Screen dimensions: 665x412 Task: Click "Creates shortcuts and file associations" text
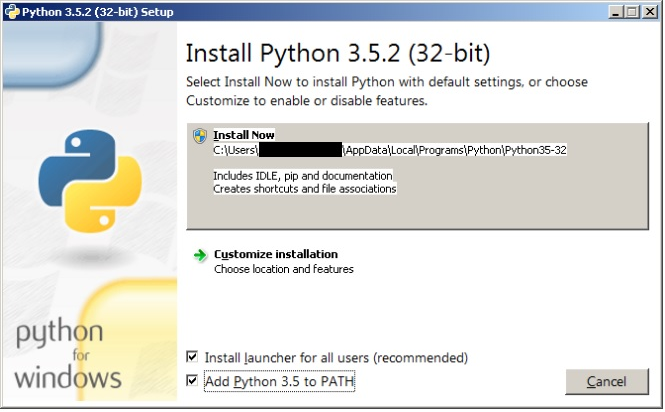[304, 188]
